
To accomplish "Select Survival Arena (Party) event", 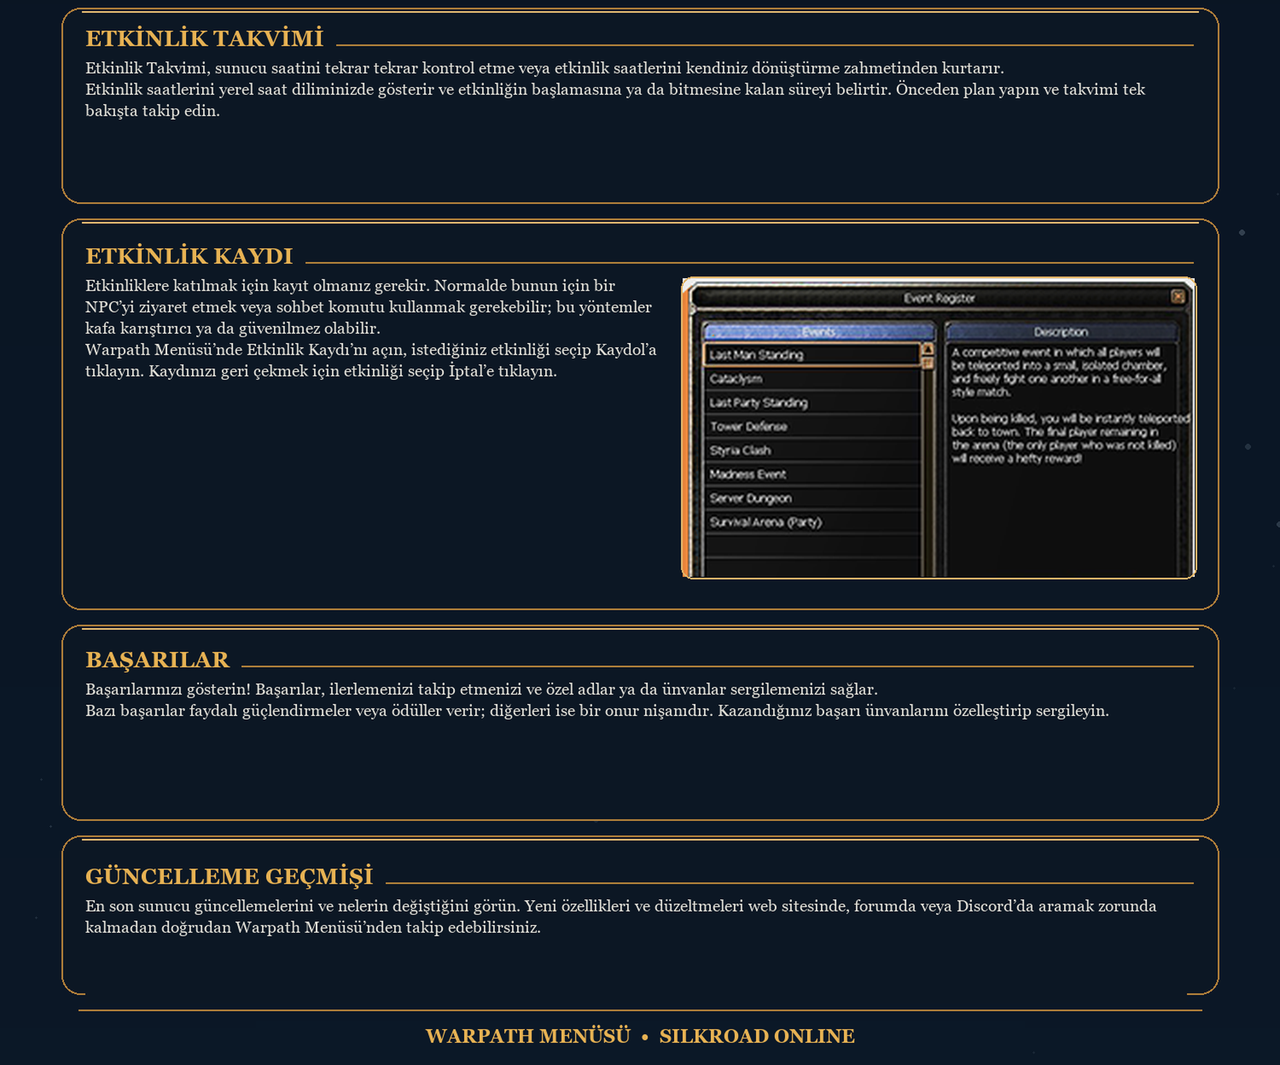I will pyautogui.click(x=812, y=523).
